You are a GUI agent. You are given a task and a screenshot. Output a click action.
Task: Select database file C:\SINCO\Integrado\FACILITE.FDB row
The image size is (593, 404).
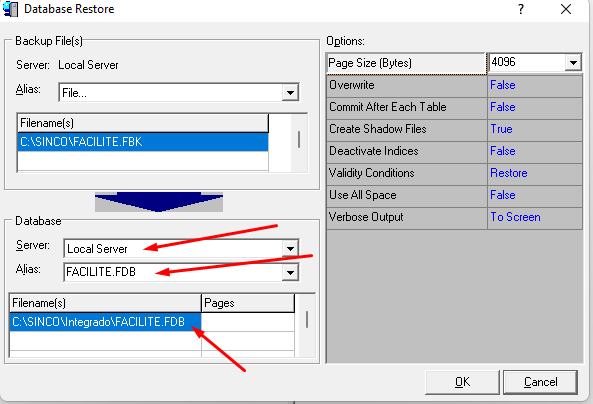coord(105,322)
